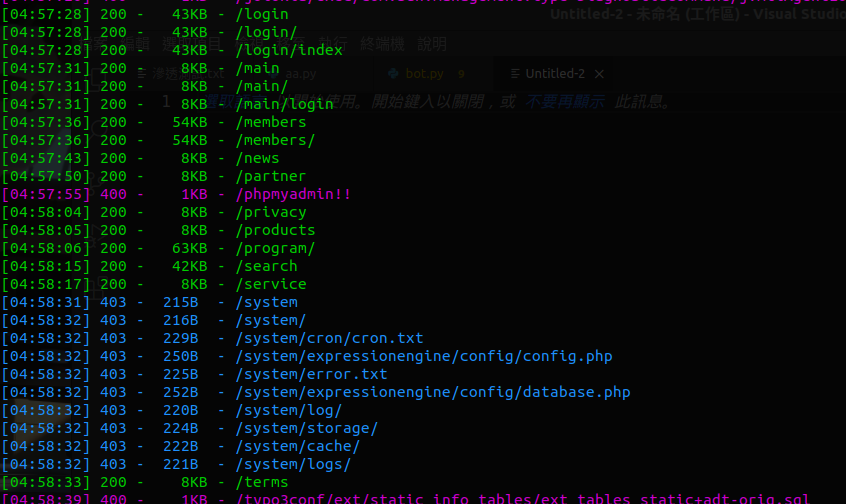Click the /system/logs/ path
Screen dimensions: 846x504
click(x=294, y=465)
